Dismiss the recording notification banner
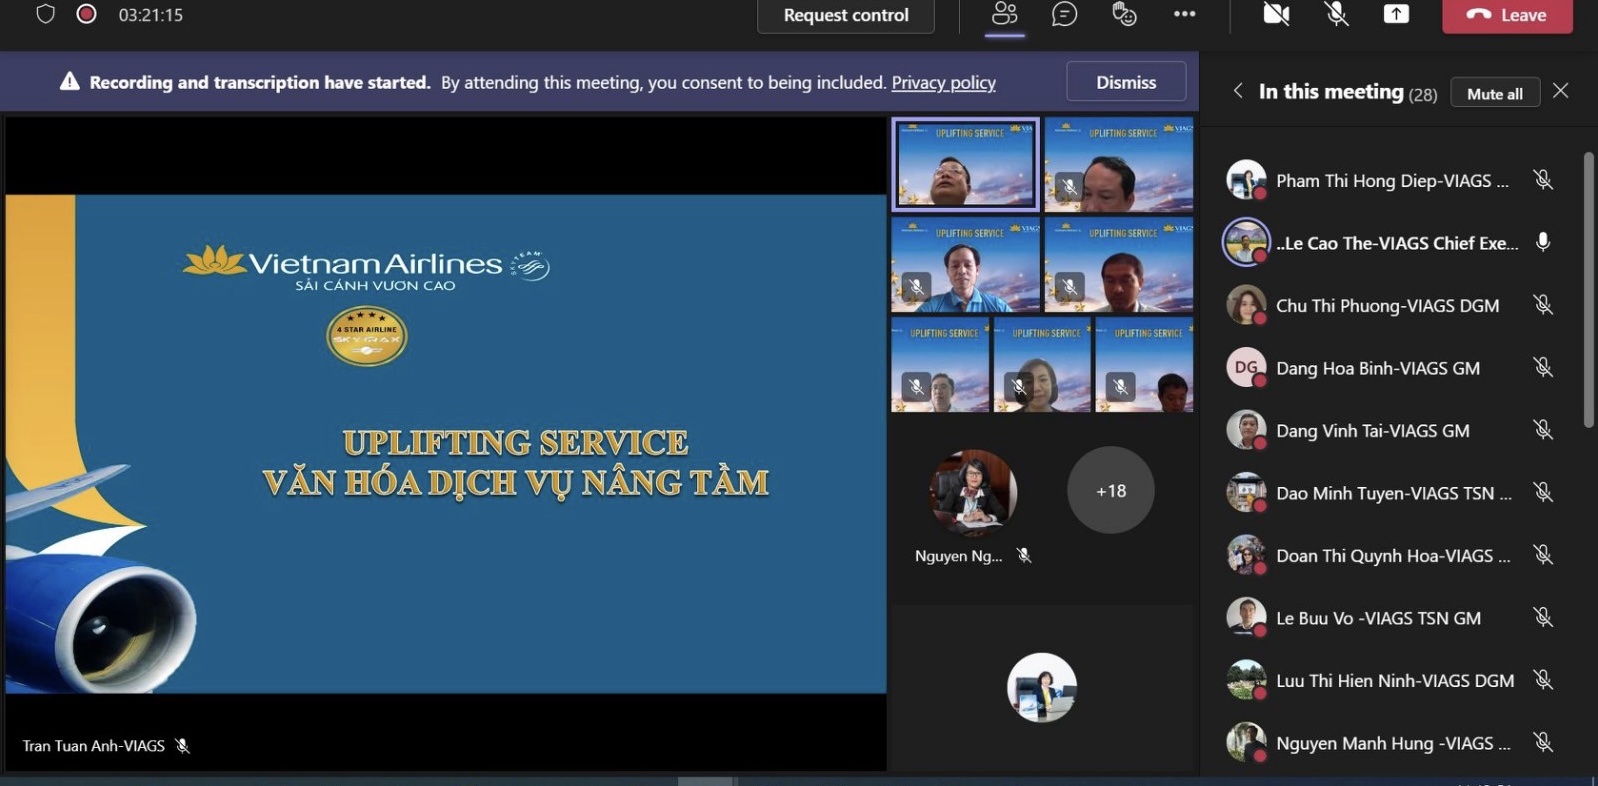The width and height of the screenshot is (1598, 786). click(1126, 82)
